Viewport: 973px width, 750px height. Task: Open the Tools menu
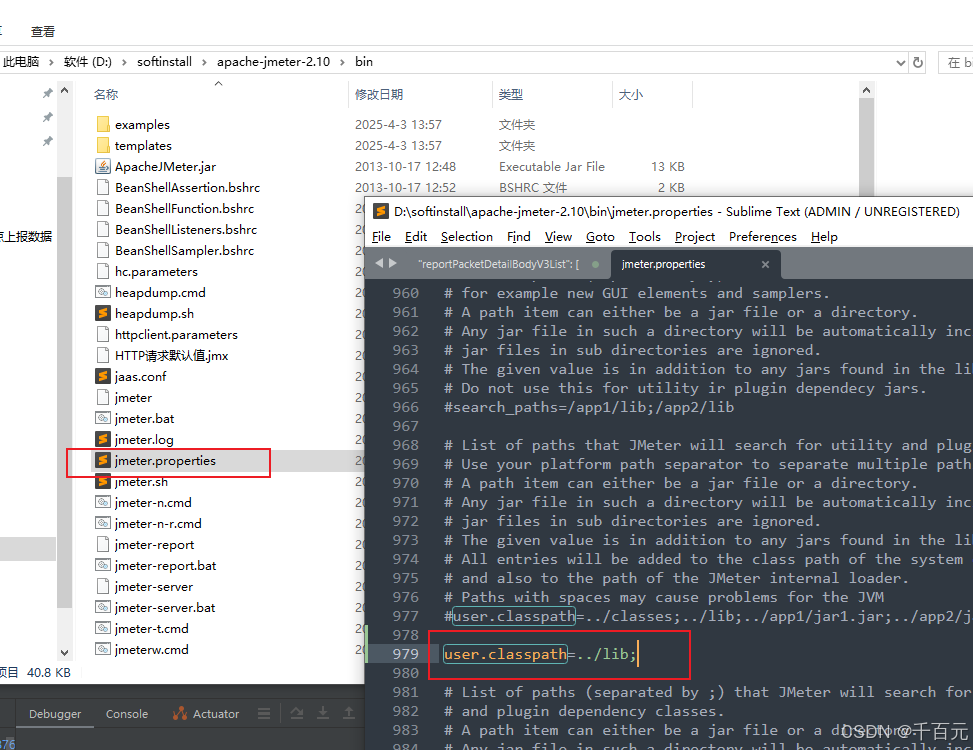pyautogui.click(x=645, y=236)
